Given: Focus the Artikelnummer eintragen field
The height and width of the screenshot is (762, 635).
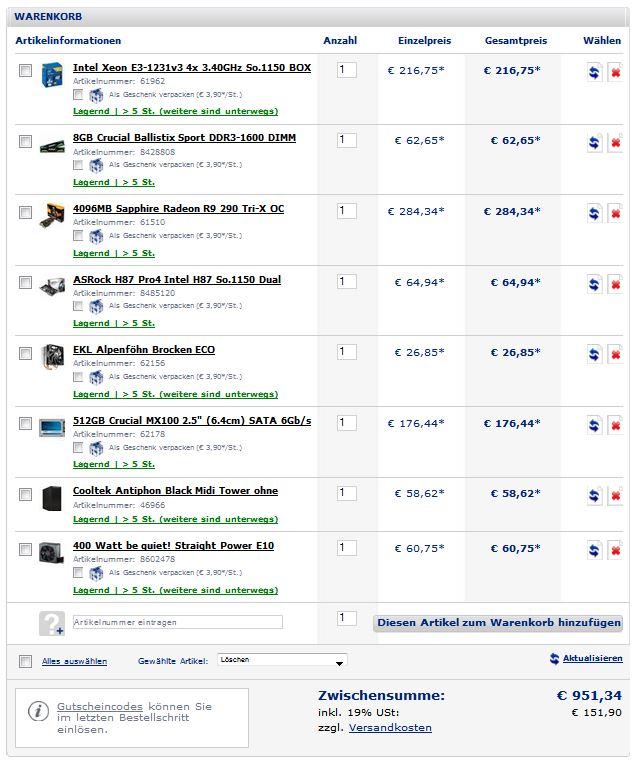Looking at the screenshot, I should 178,622.
